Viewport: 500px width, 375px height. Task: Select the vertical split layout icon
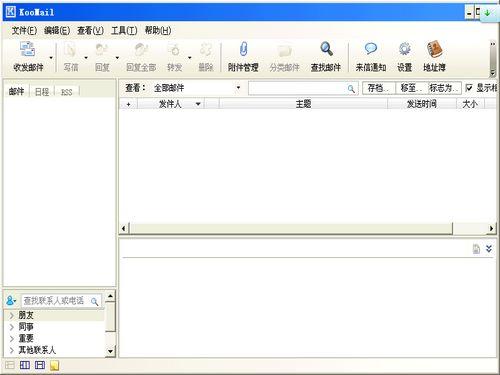[x=25, y=365]
